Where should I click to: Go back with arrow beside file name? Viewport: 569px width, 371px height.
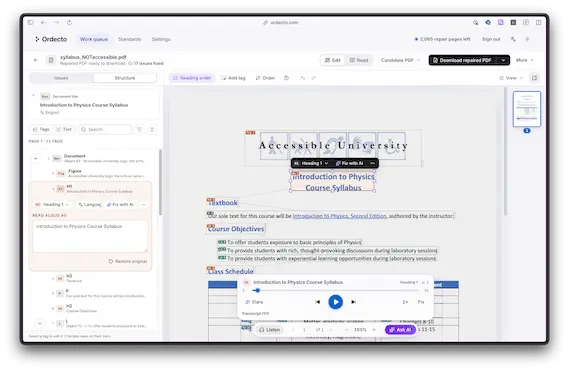coord(36,60)
